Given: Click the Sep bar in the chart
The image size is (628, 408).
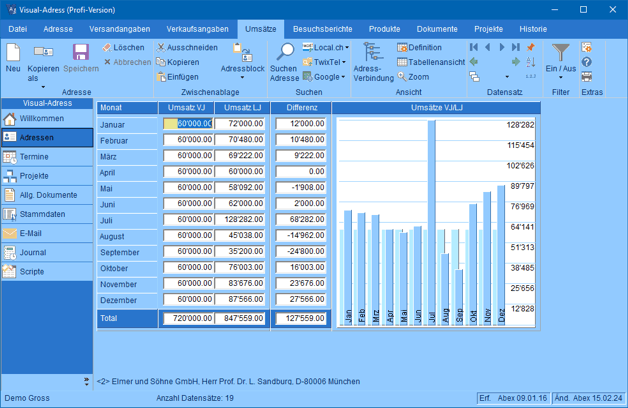Looking at the screenshot, I should tap(459, 297).
